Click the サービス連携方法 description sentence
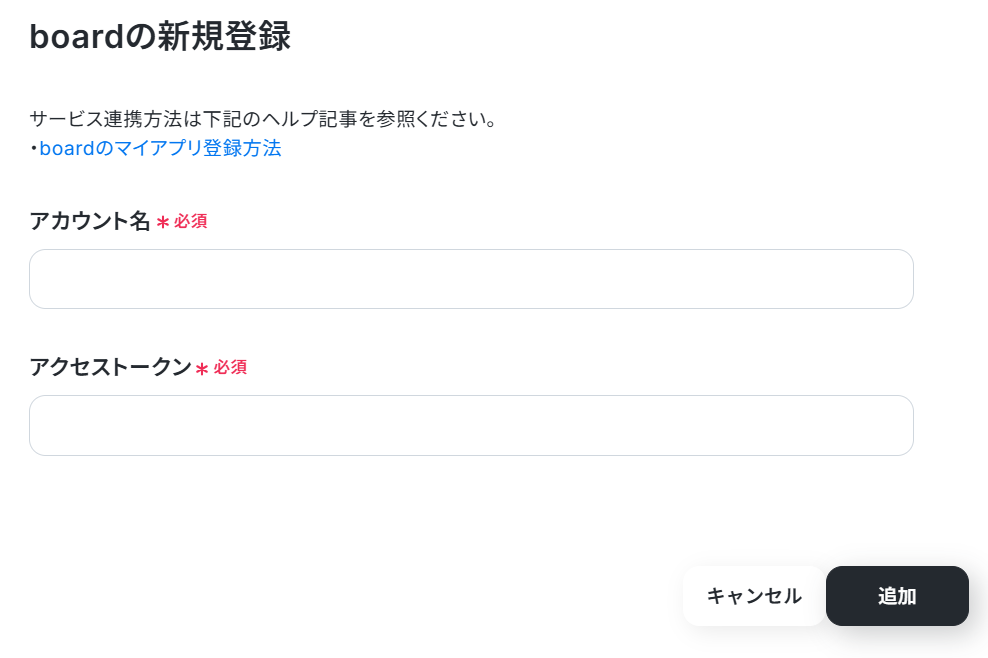The width and height of the screenshot is (988, 658). (264, 118)
